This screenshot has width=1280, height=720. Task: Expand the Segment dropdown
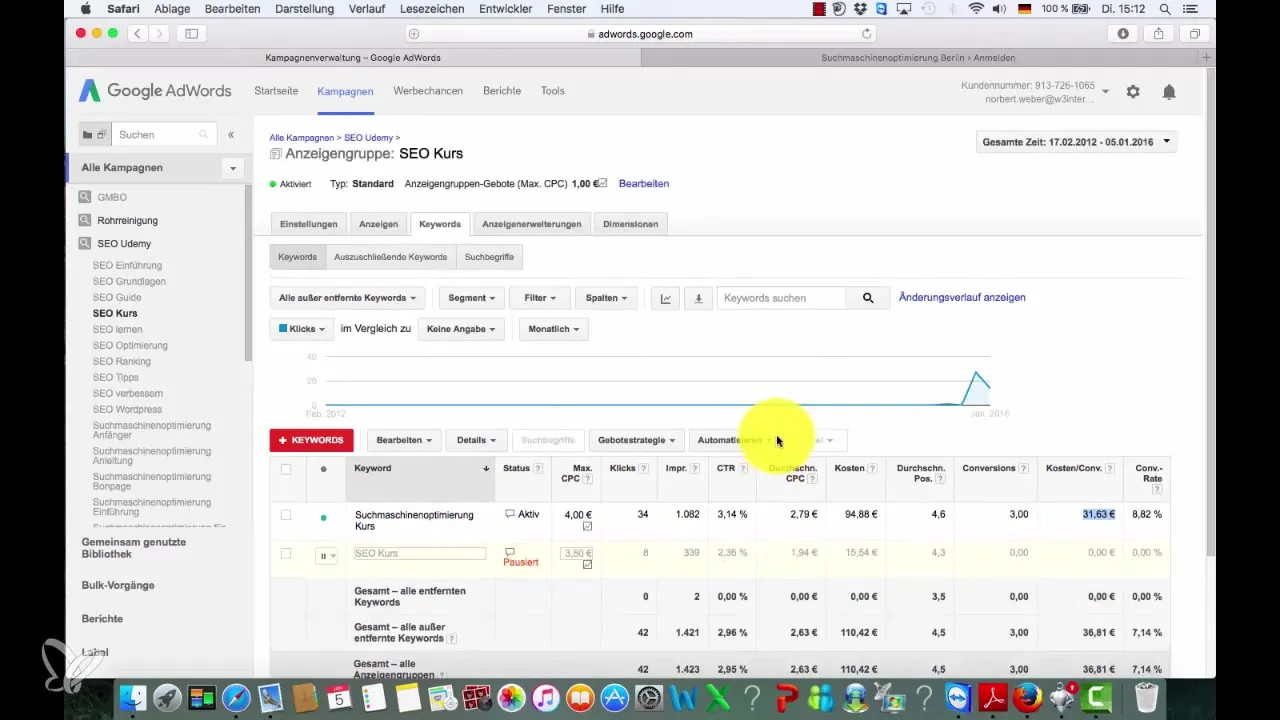(x=471, y=298)
